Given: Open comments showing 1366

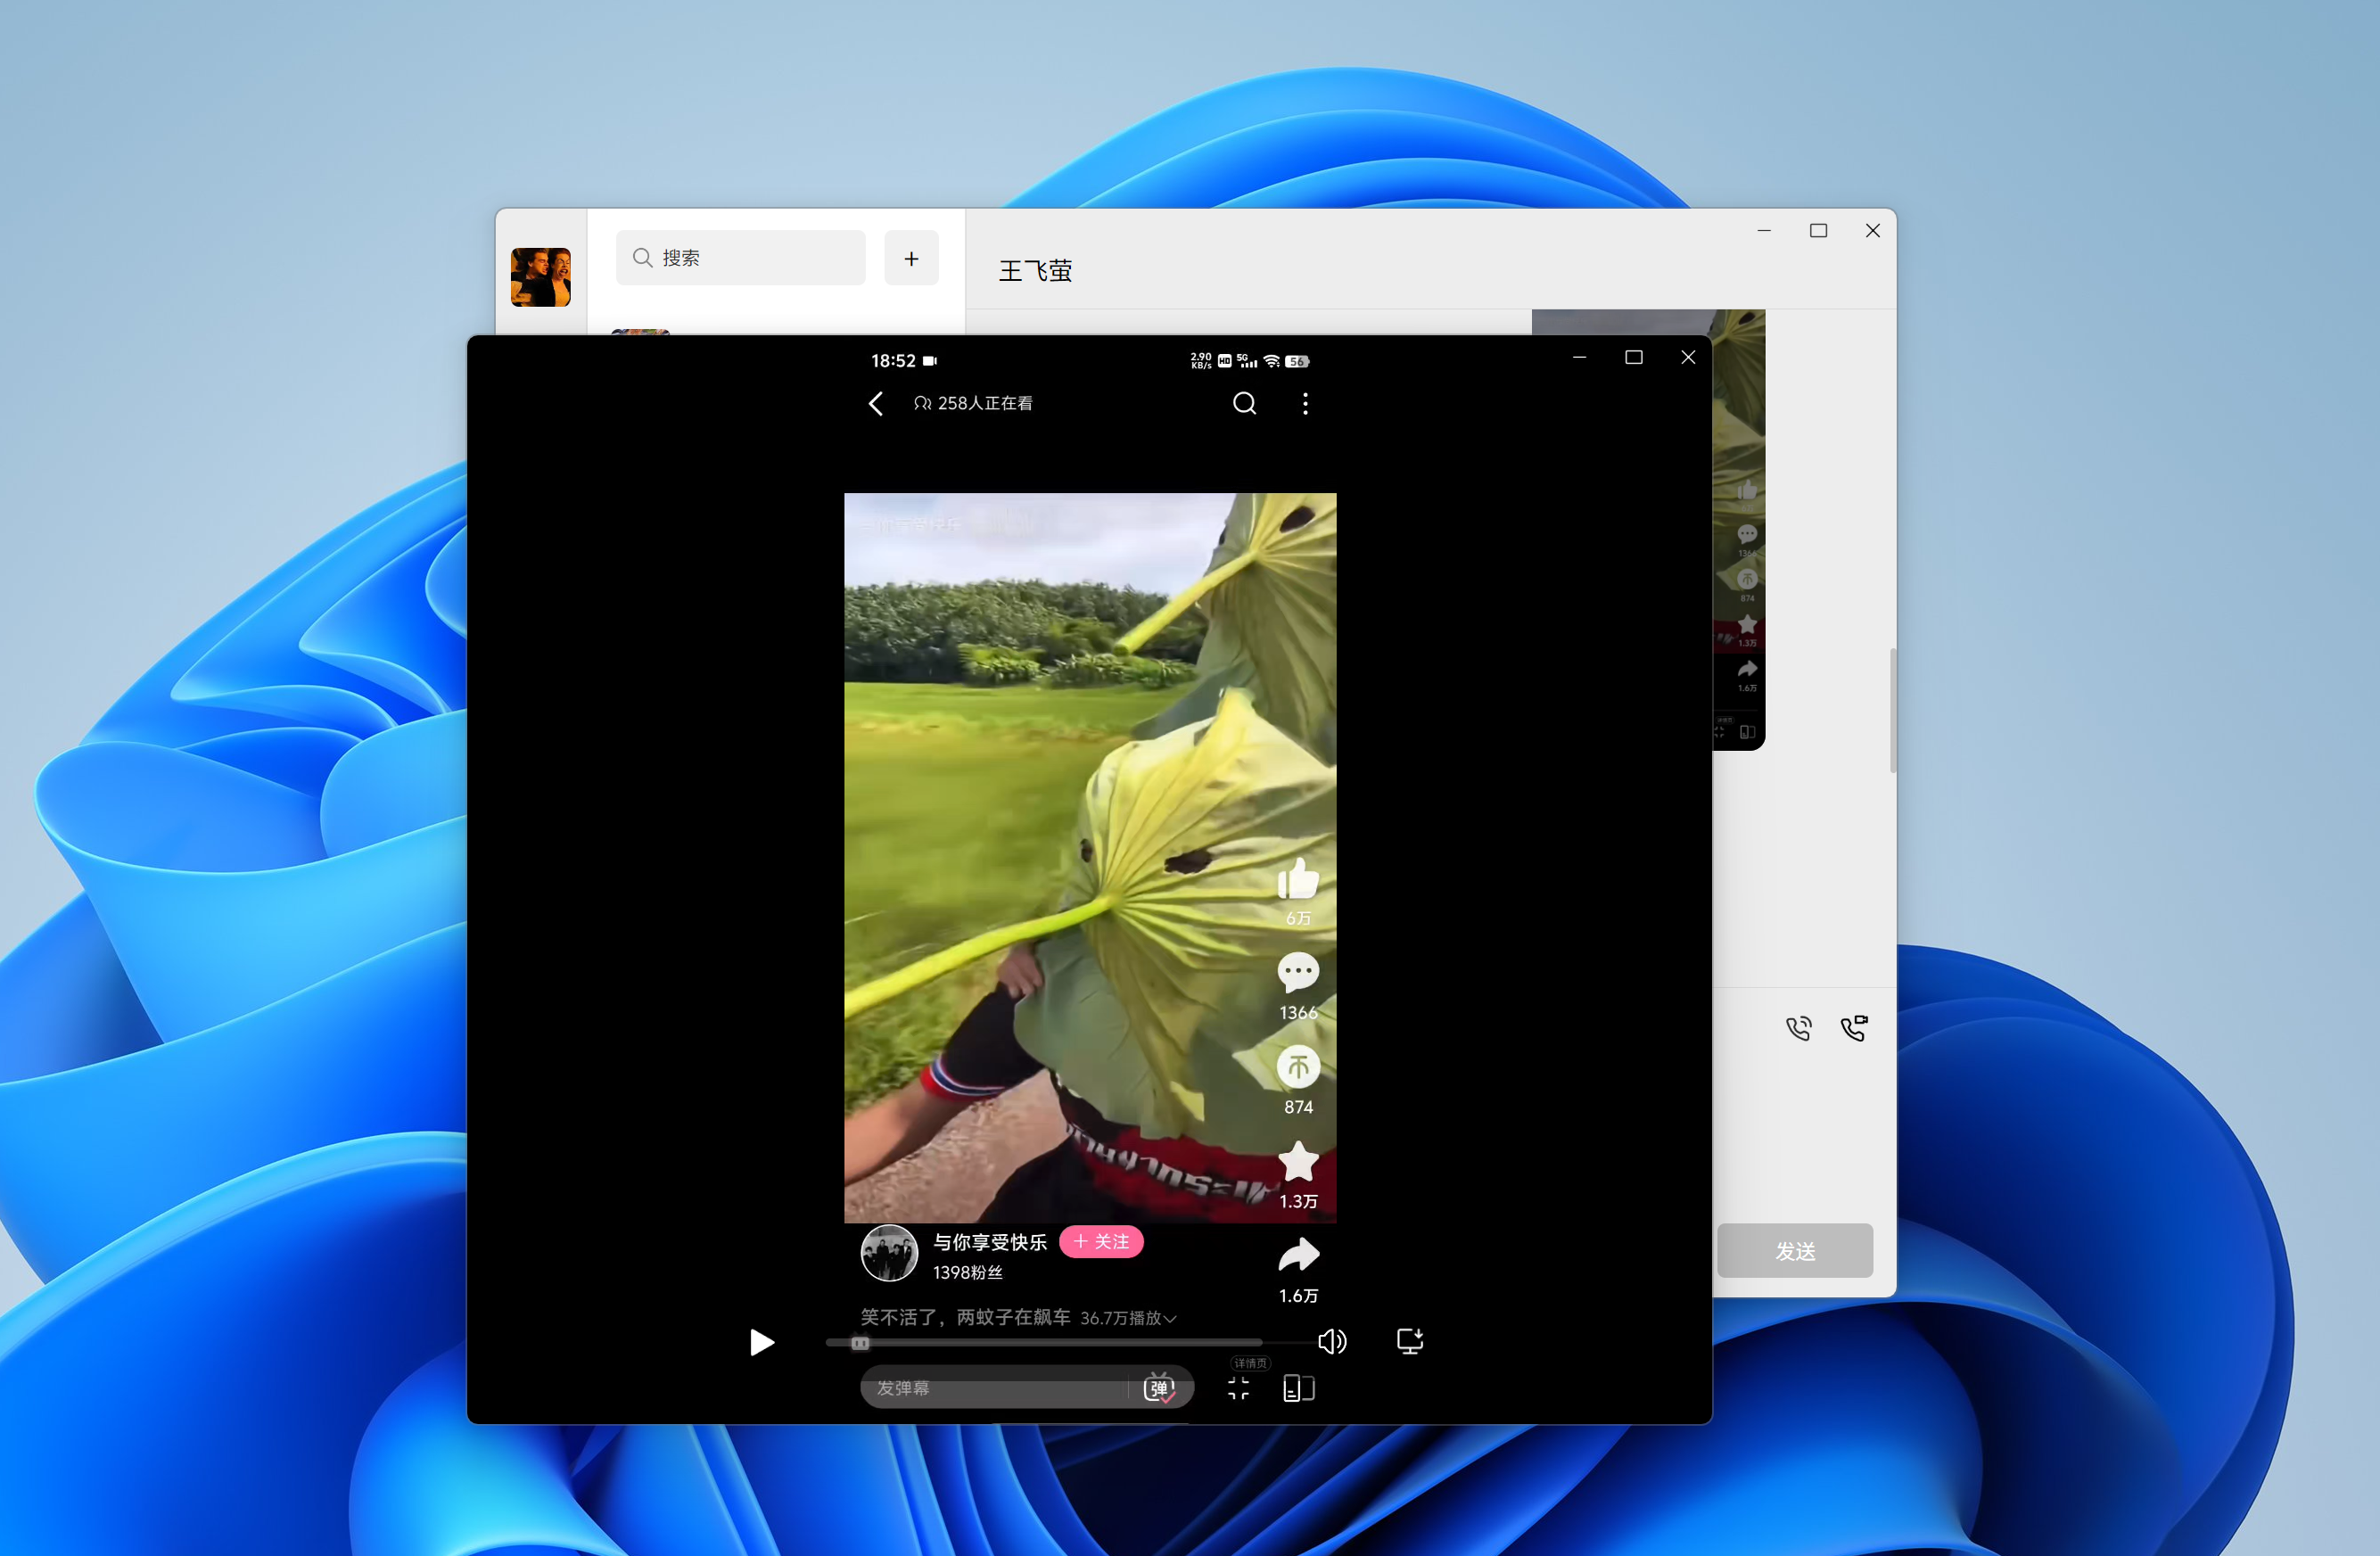Looking at the screenshot, I should (1298, 973).
